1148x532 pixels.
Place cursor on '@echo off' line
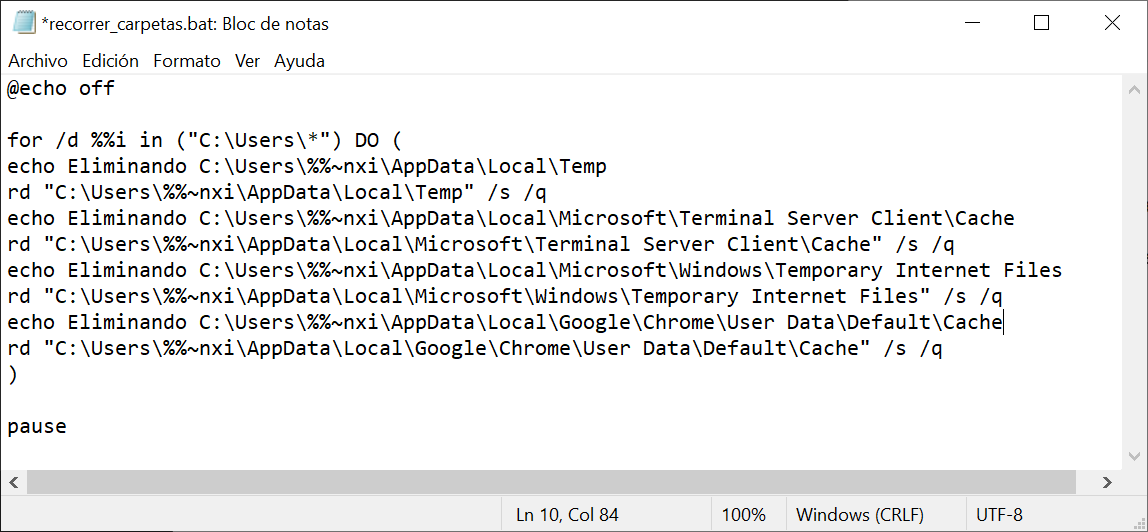(61, 89)
